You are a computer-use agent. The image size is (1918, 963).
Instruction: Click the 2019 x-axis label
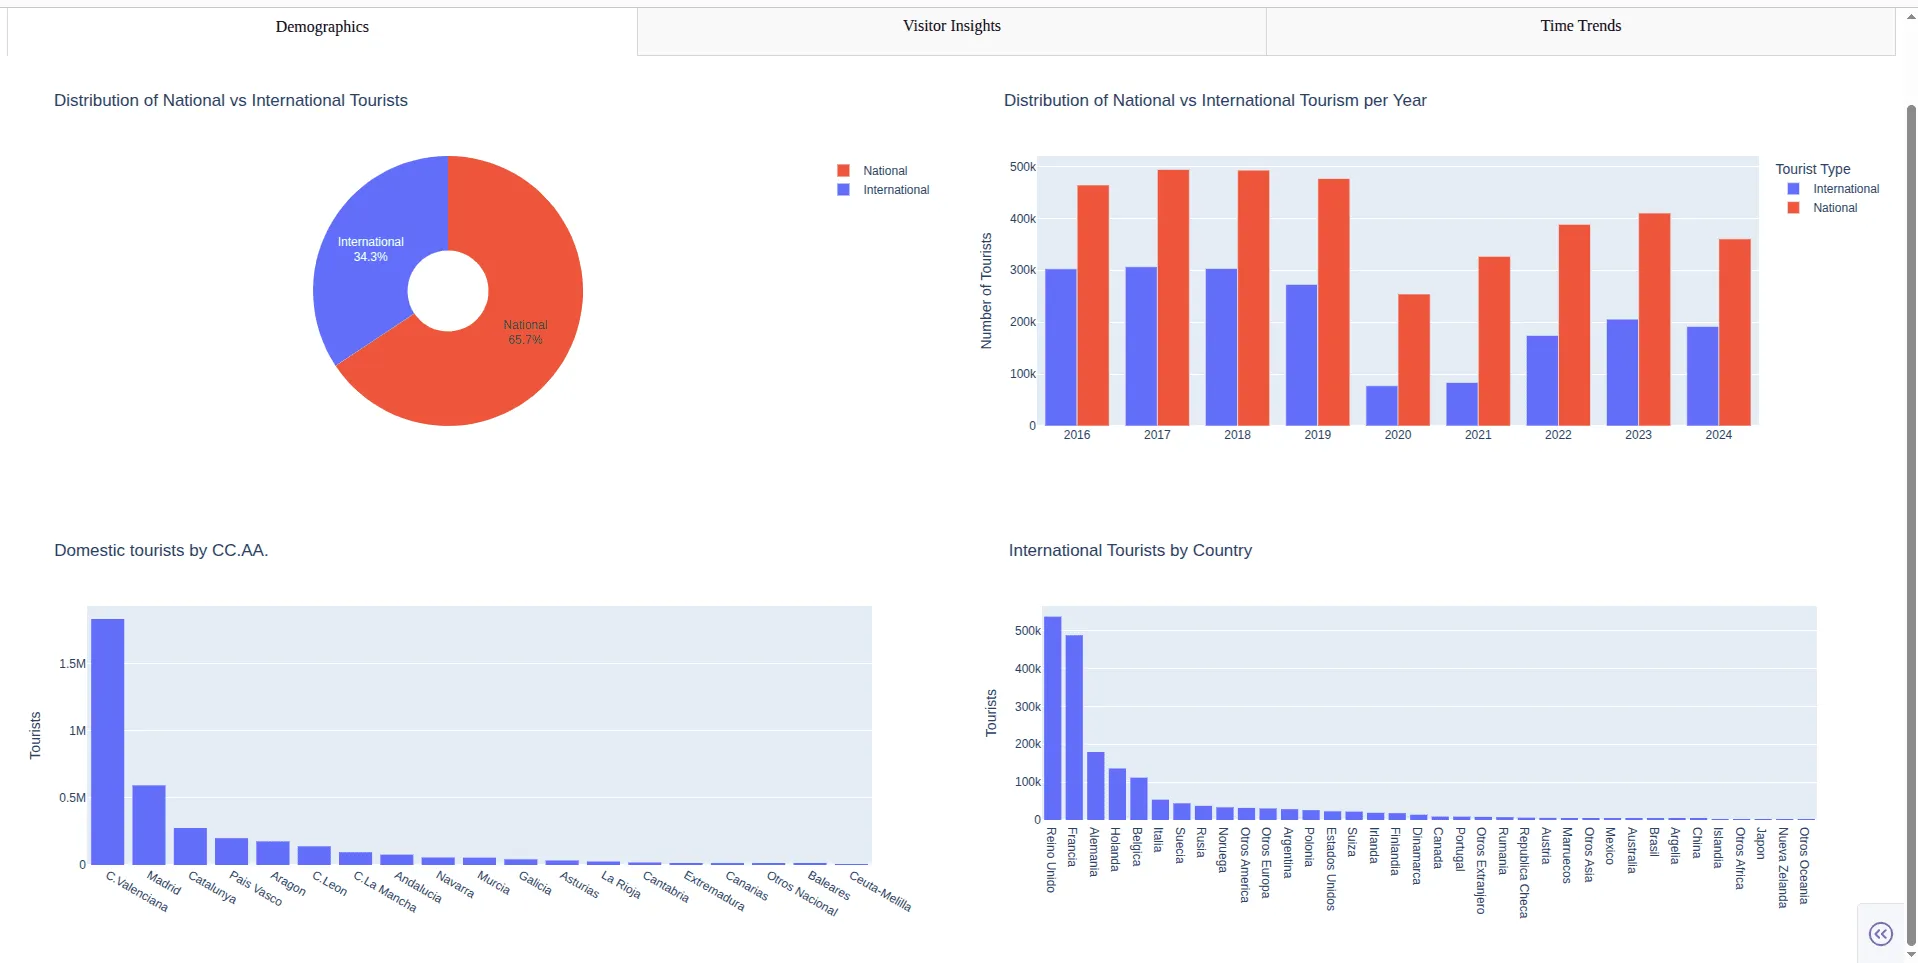tap(1317, 435)
